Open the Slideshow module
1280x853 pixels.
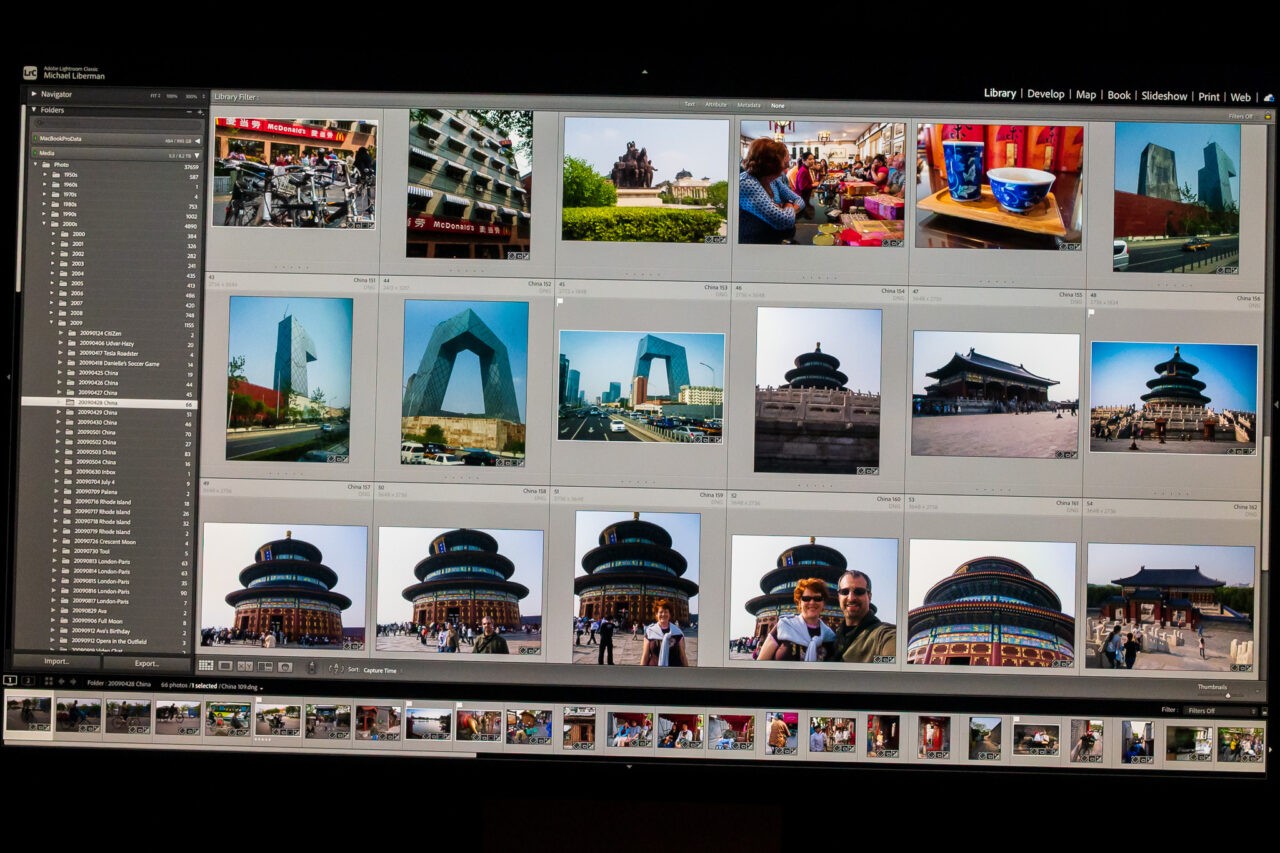point(1164,96)
